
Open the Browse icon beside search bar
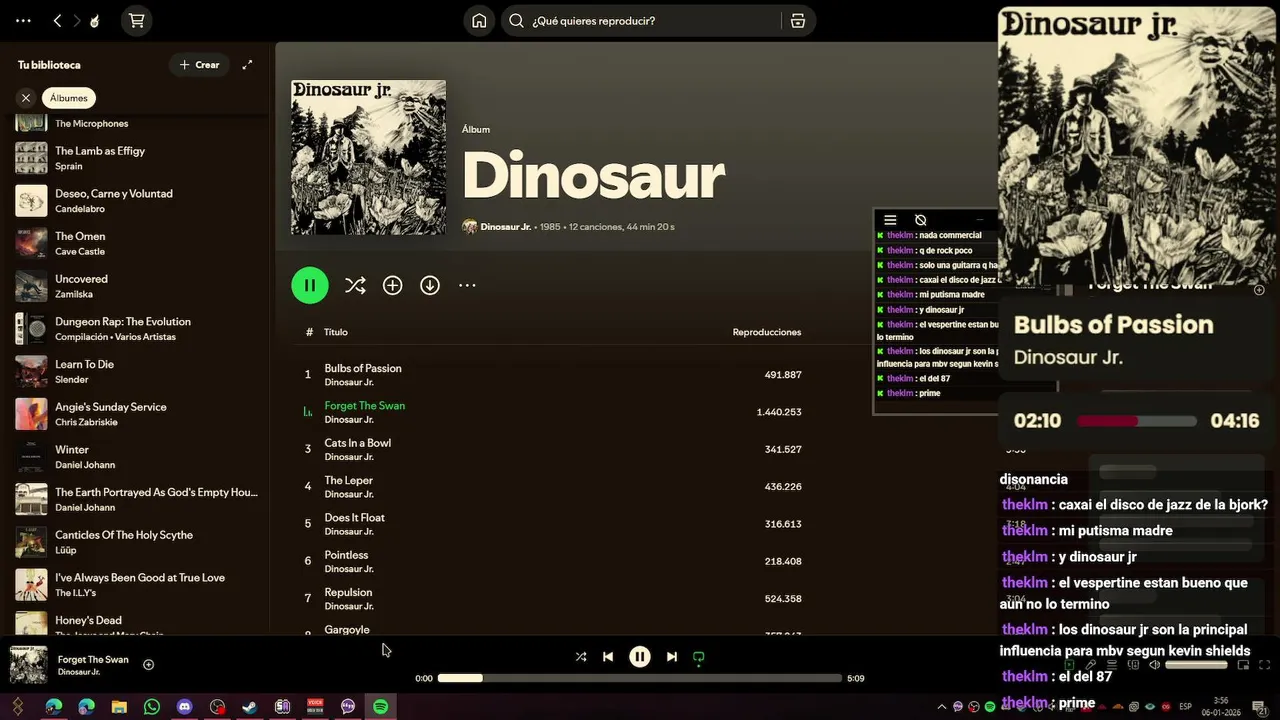pyautogui.click(x=797, y=21)
